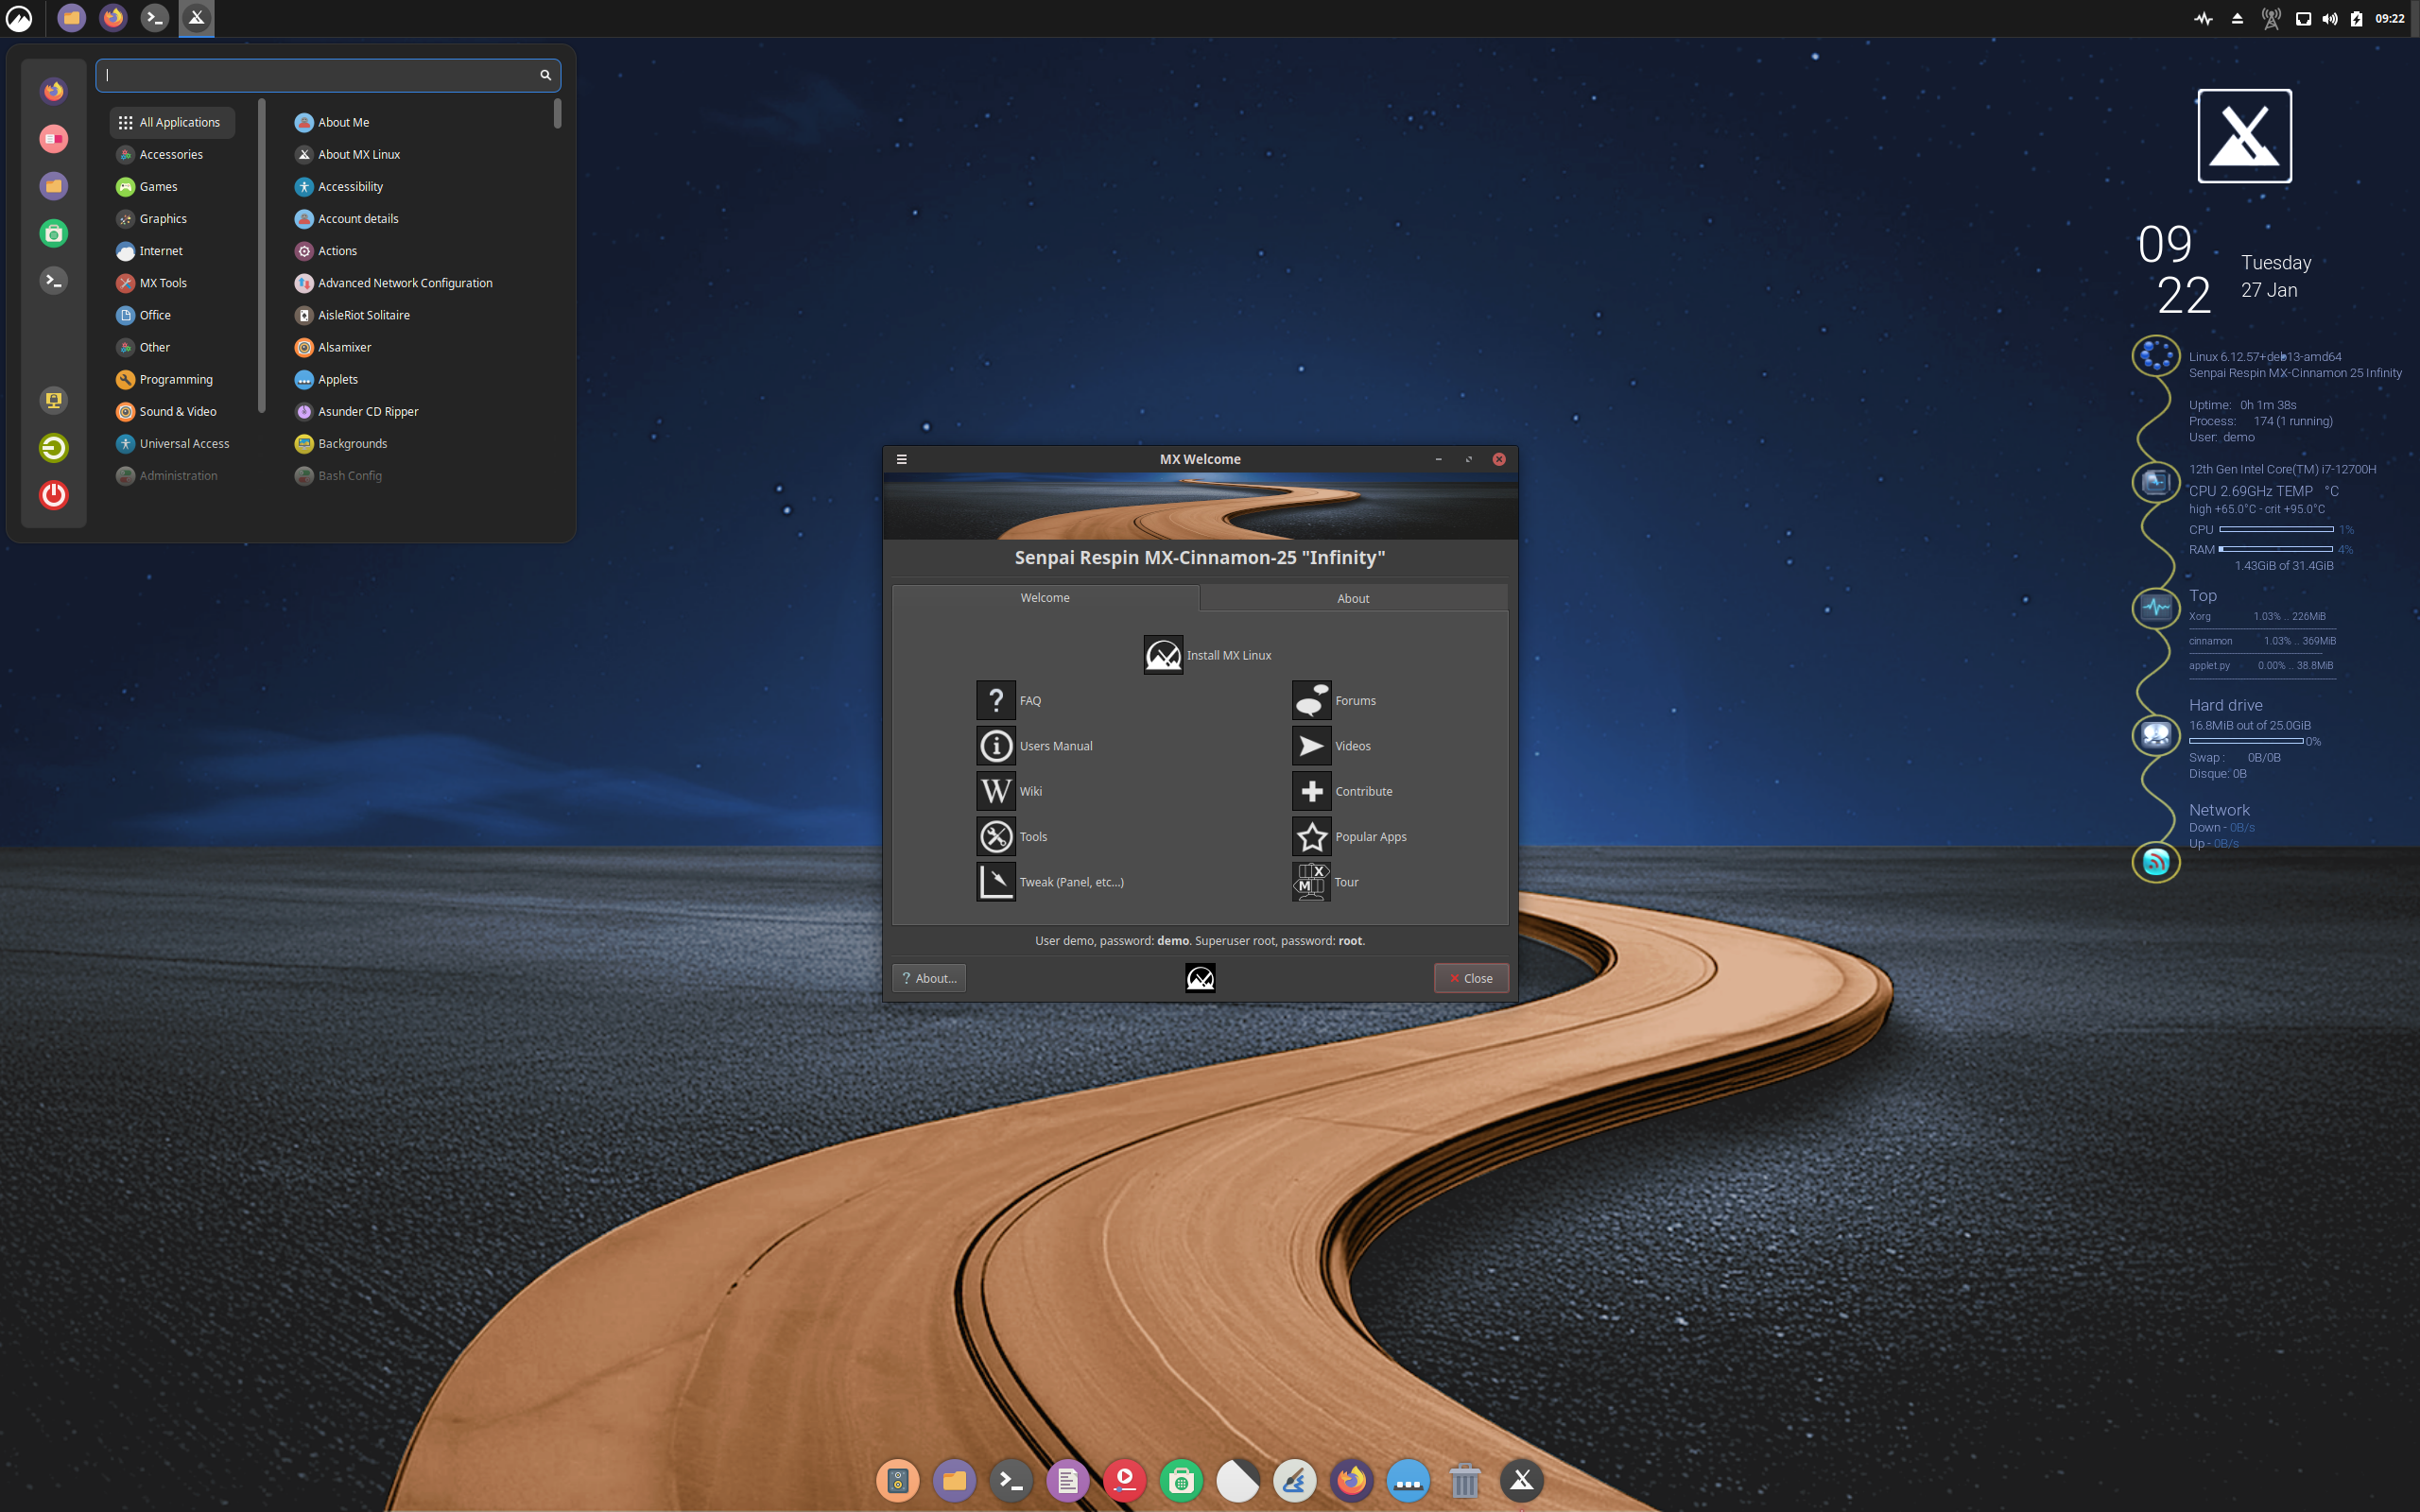
Task: Open the Videos play arrow icon
Action: pos(1311,746)
